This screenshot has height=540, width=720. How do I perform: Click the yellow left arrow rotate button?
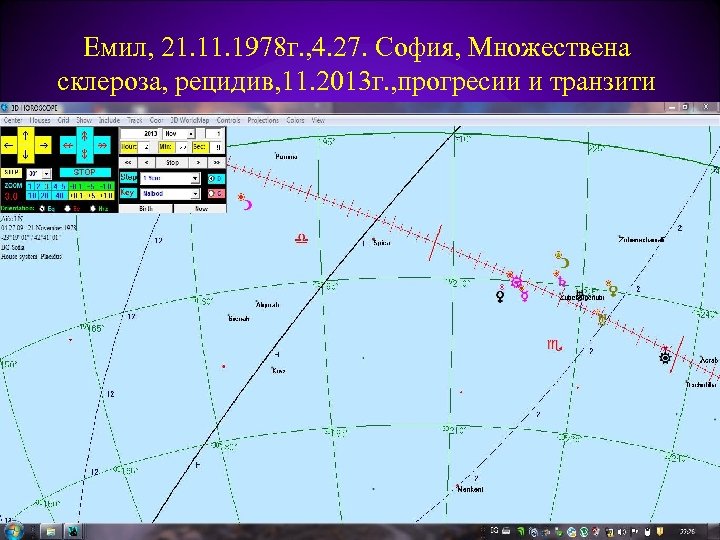9,146
